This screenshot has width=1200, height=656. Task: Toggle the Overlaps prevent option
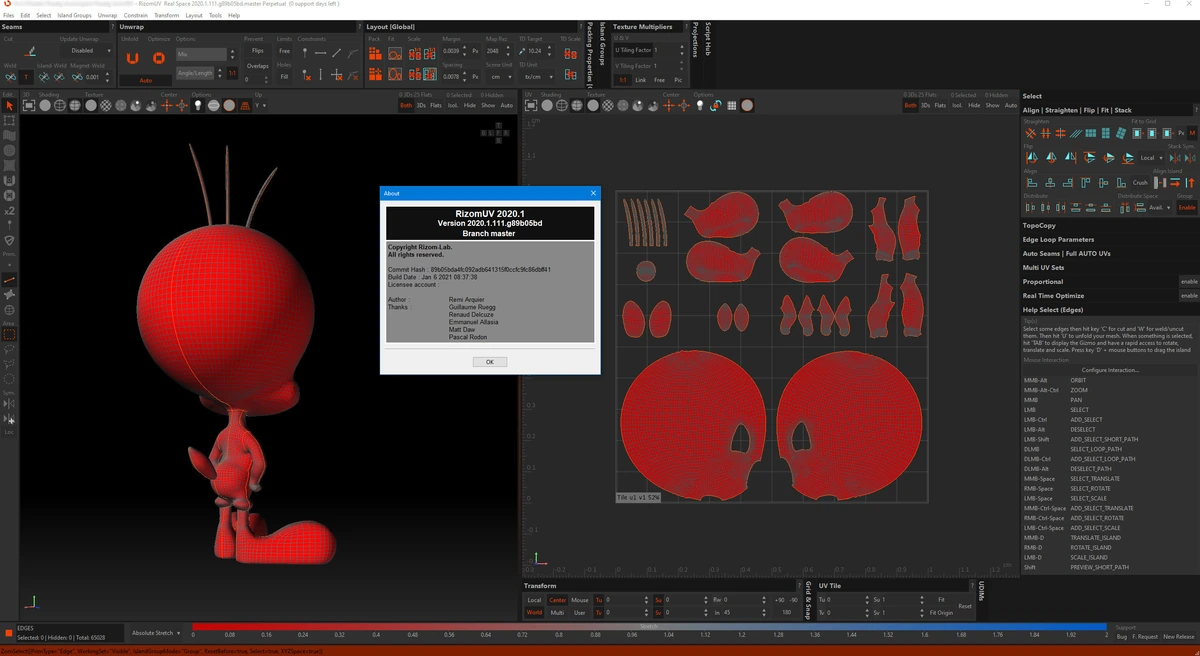(257, 65)
